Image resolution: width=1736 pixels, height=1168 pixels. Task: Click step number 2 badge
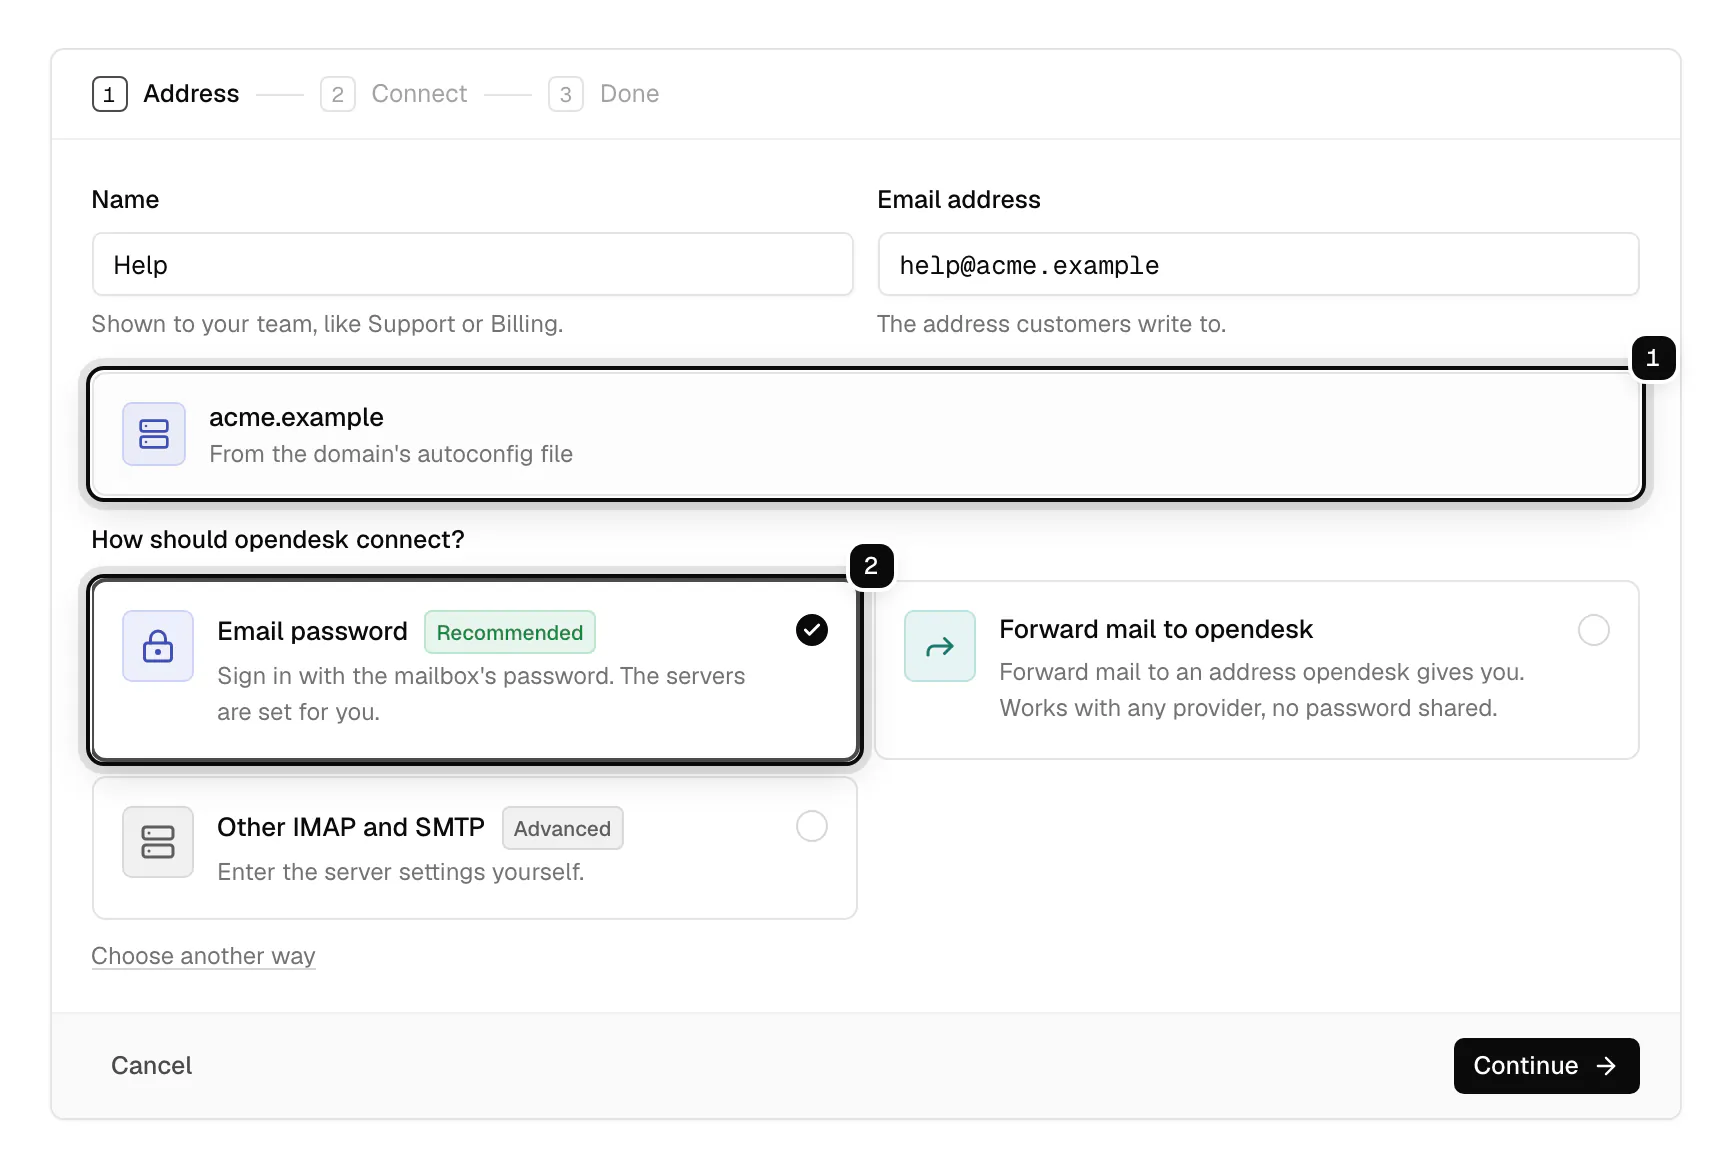338,94
